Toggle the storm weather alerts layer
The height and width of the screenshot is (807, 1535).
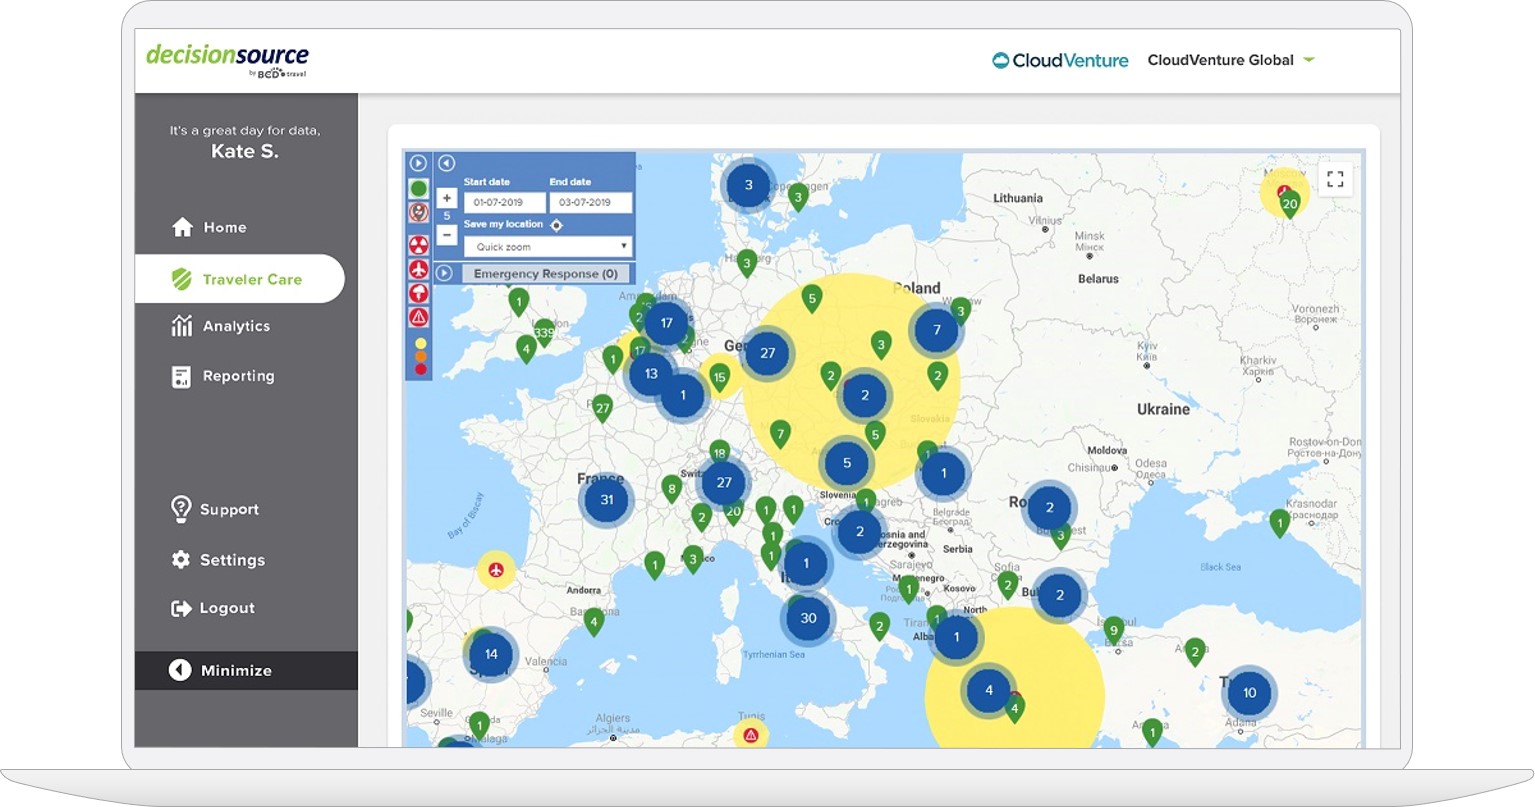419,293
